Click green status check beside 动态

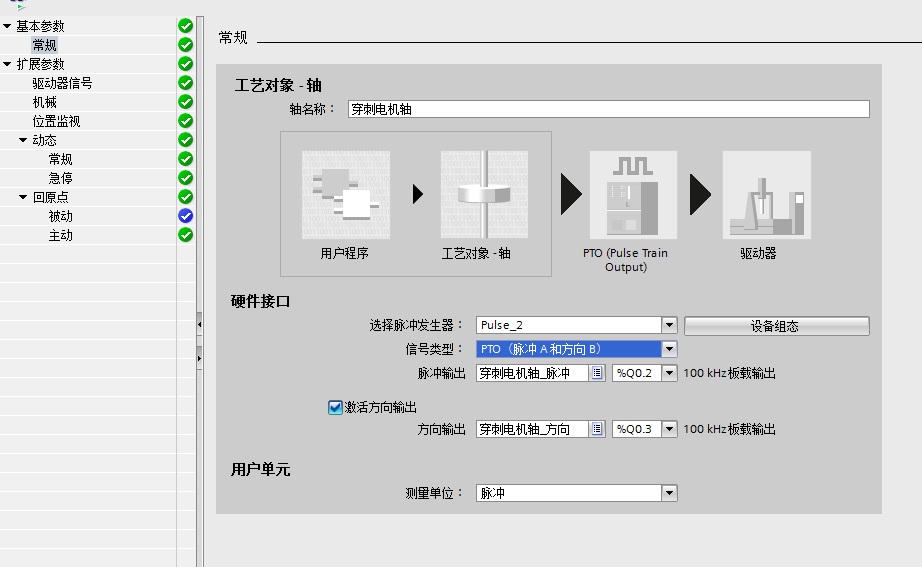[185, 140]
